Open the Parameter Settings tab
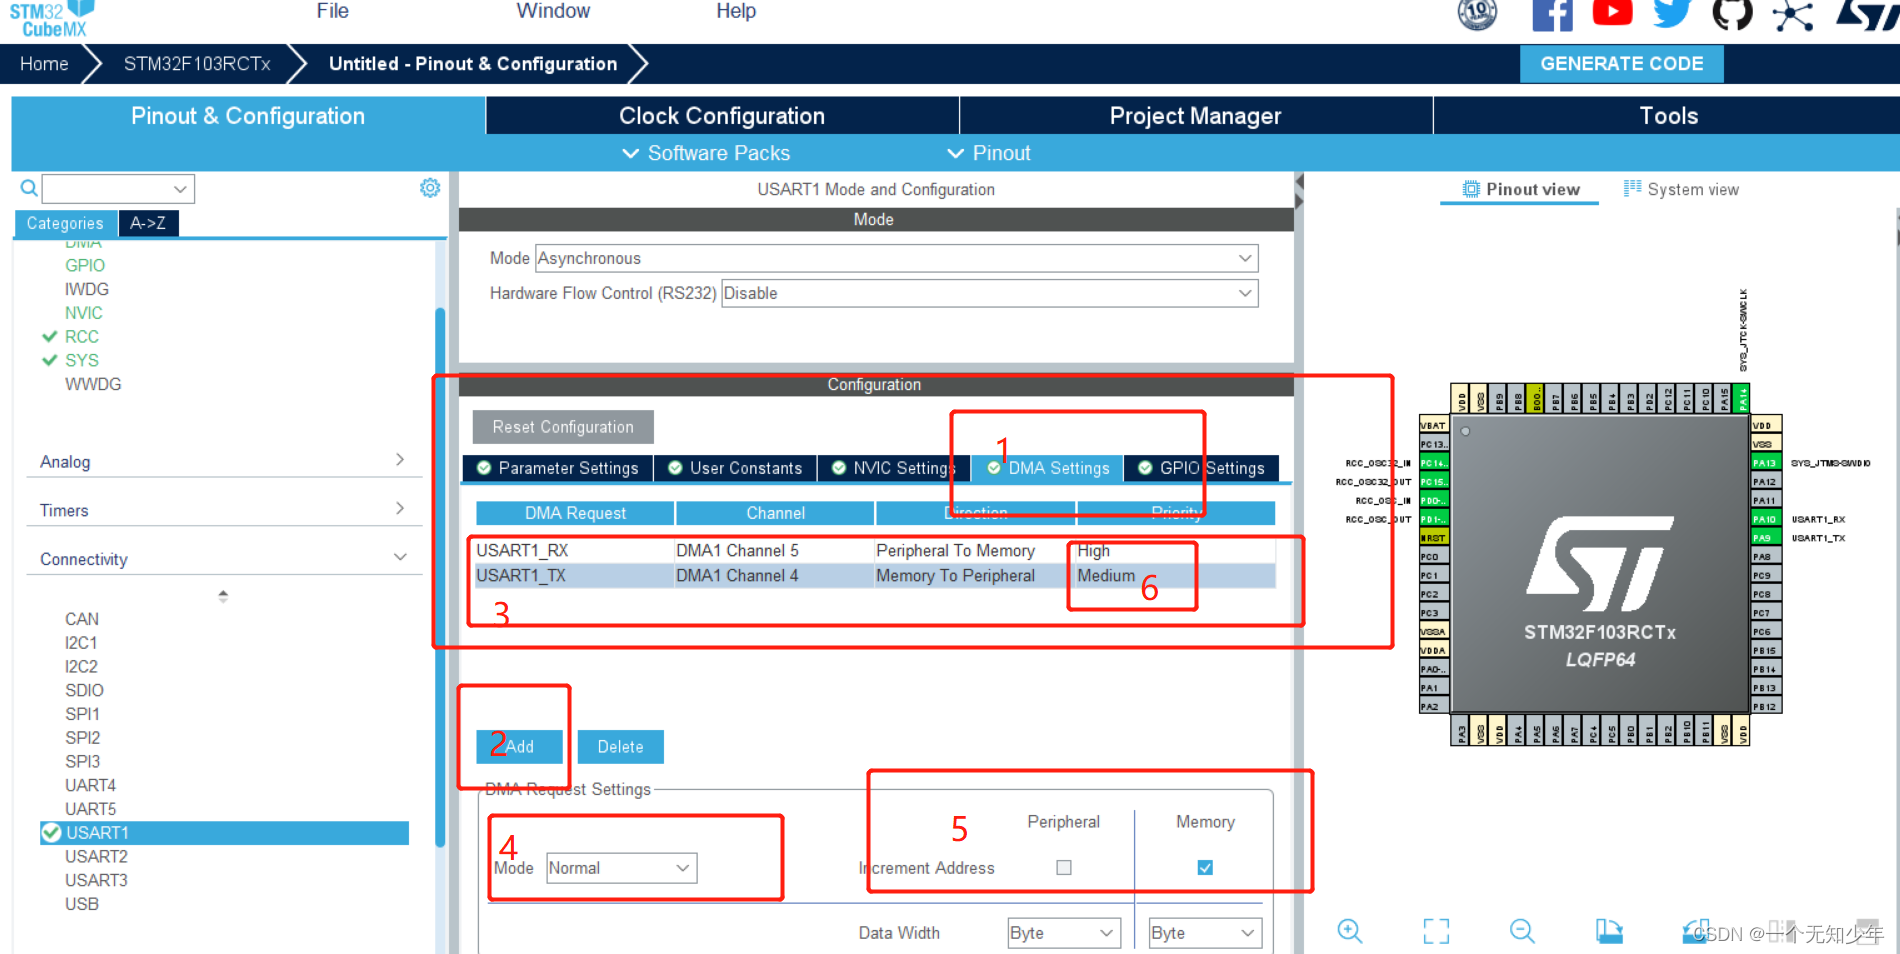This screenshot has height=954, width=1900. [558, 468]
